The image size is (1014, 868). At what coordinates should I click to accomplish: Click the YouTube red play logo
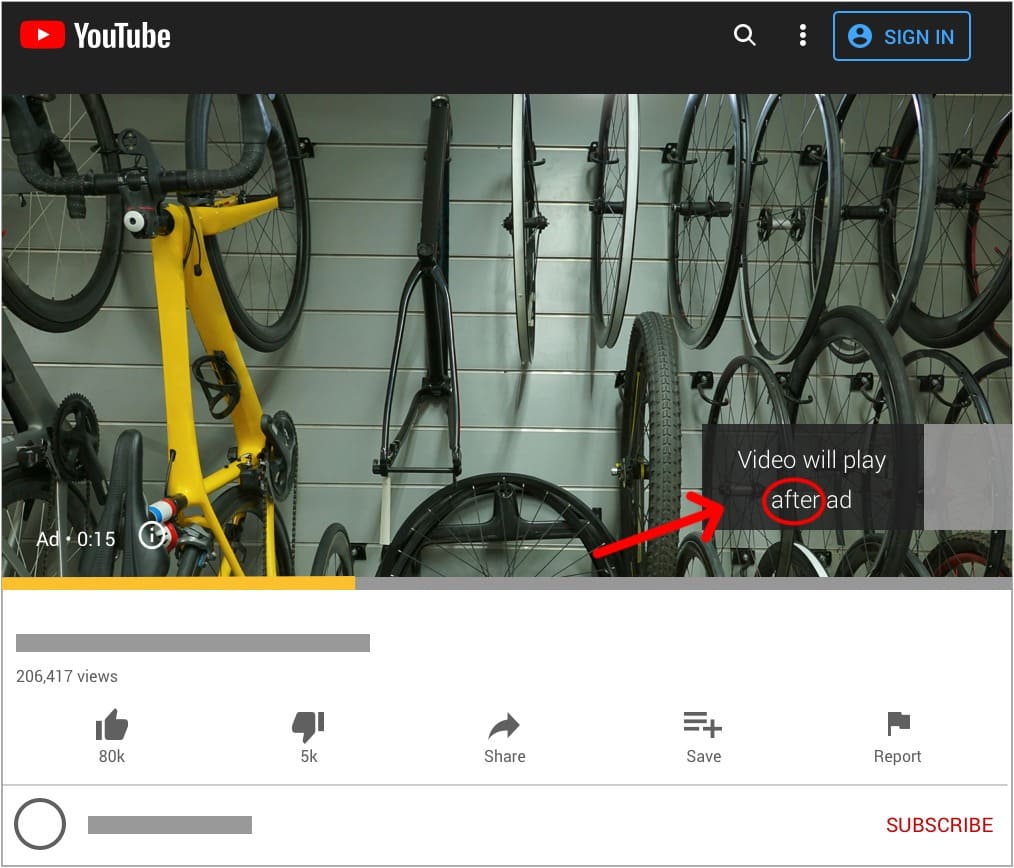point(42,36)
